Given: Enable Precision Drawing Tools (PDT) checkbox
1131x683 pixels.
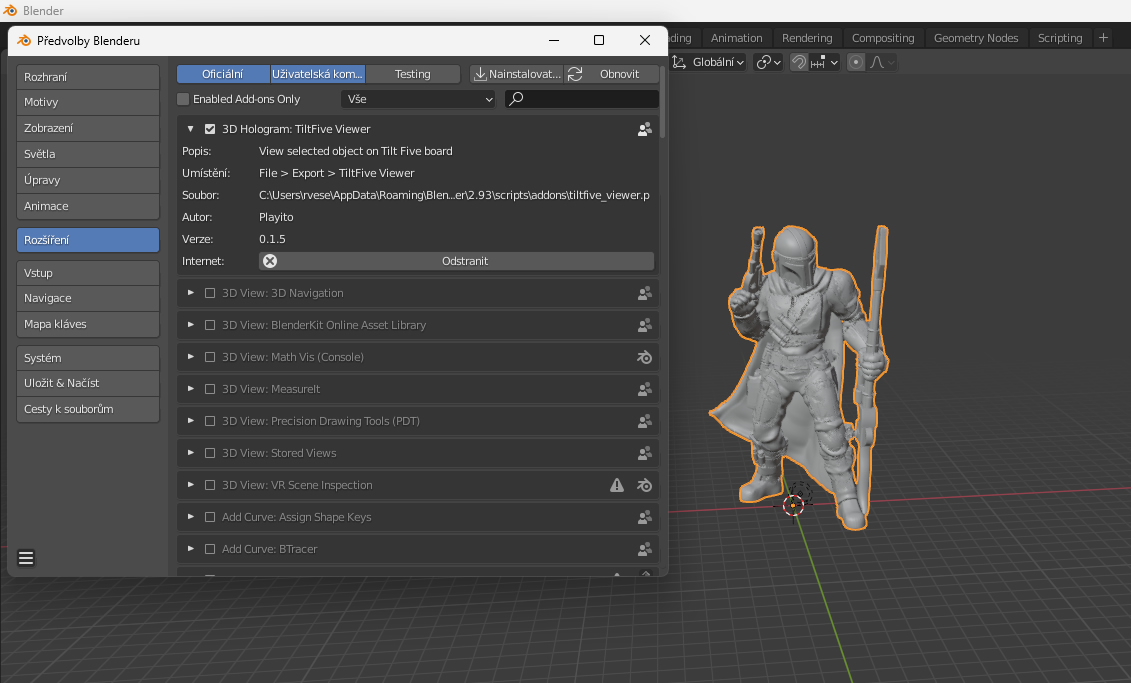Looking at the screenshot, I should click(x=210, y=421).
